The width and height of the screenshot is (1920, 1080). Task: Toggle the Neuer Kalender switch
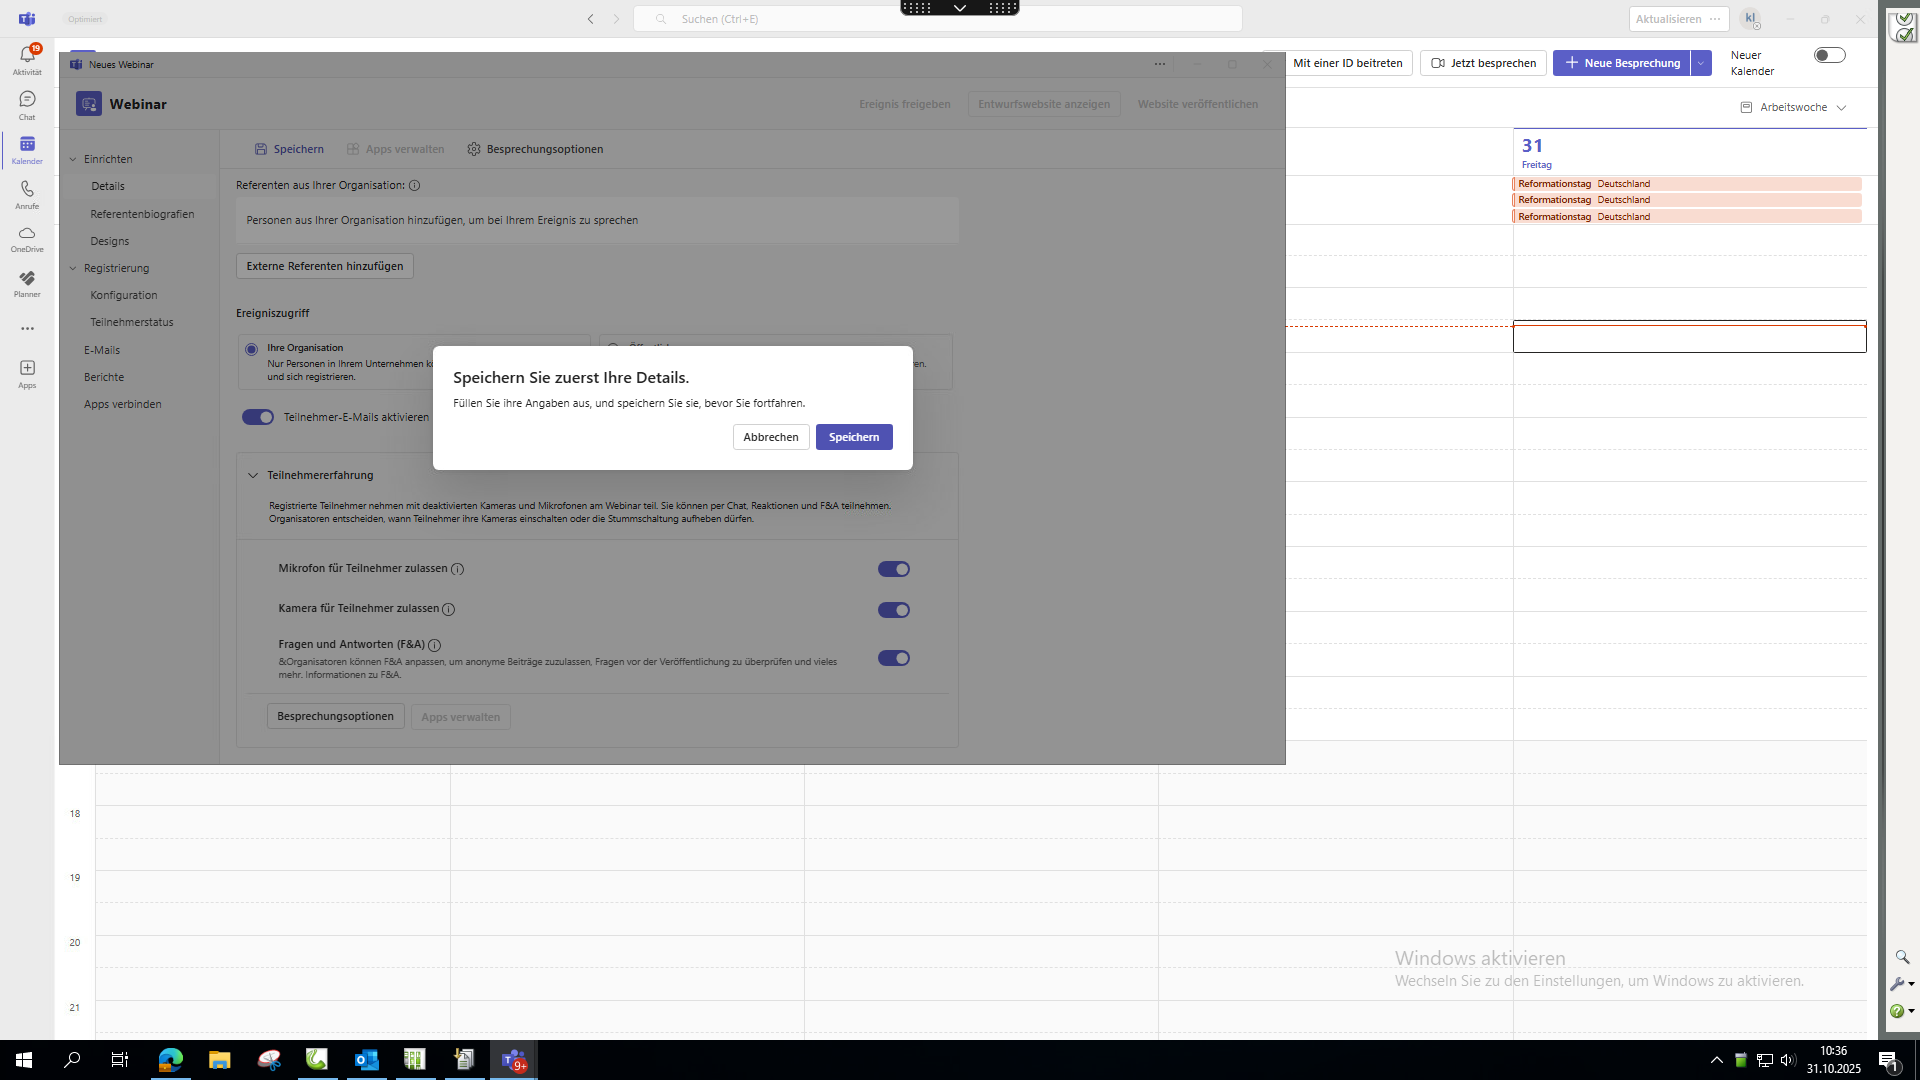(x=1829, y=56)
